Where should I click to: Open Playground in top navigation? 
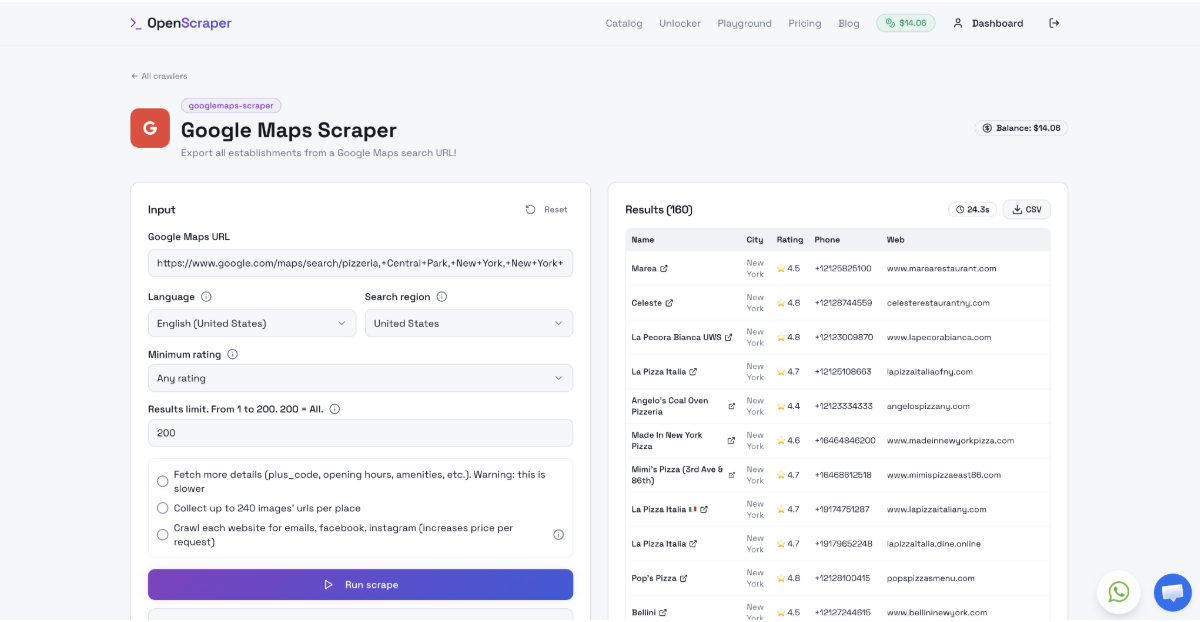(x=744, y=23)
